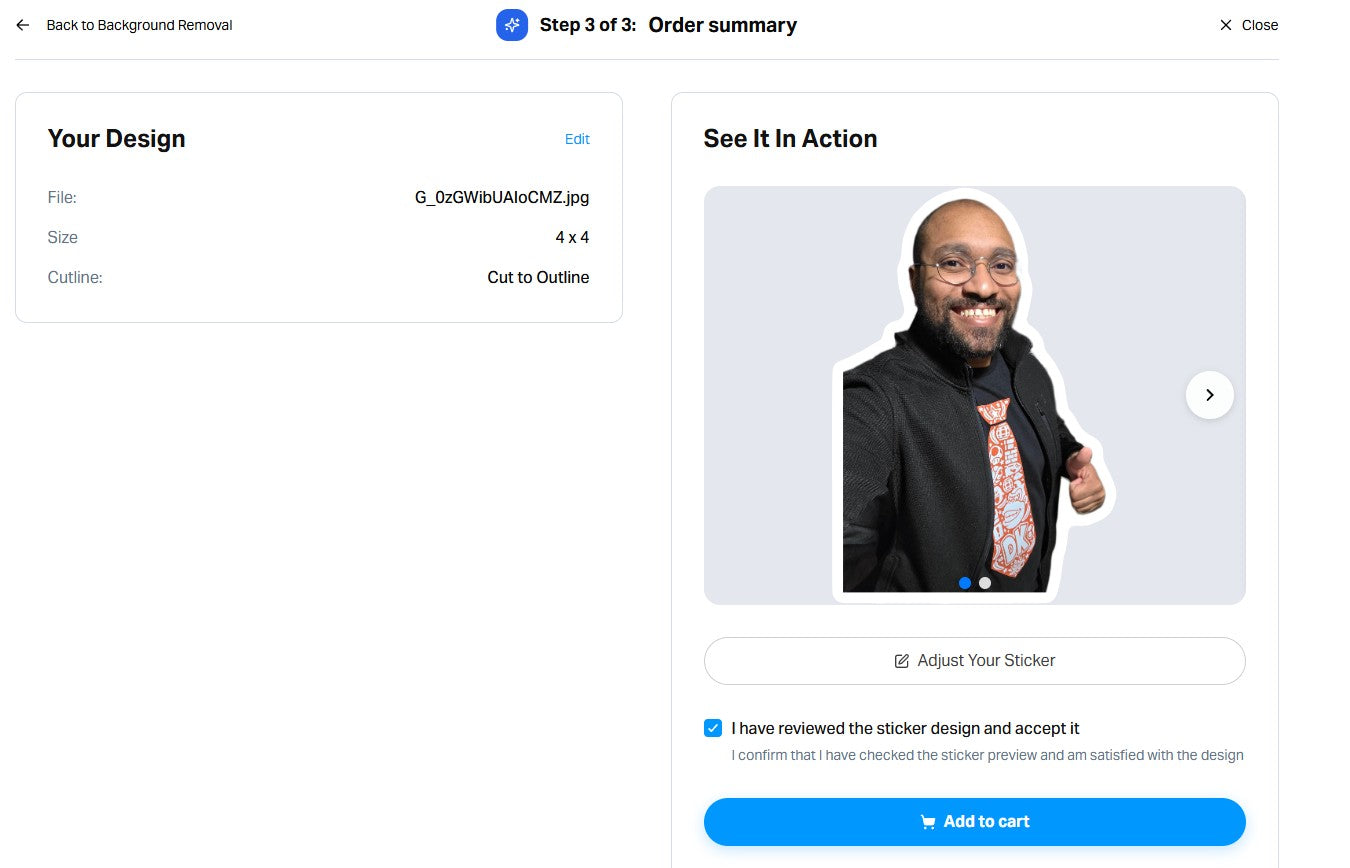Click the 'I have reviewed the sticker design' label
The height and width of the screenshot is (868, 1350).
pyautogui.click(x=905, y=729)
